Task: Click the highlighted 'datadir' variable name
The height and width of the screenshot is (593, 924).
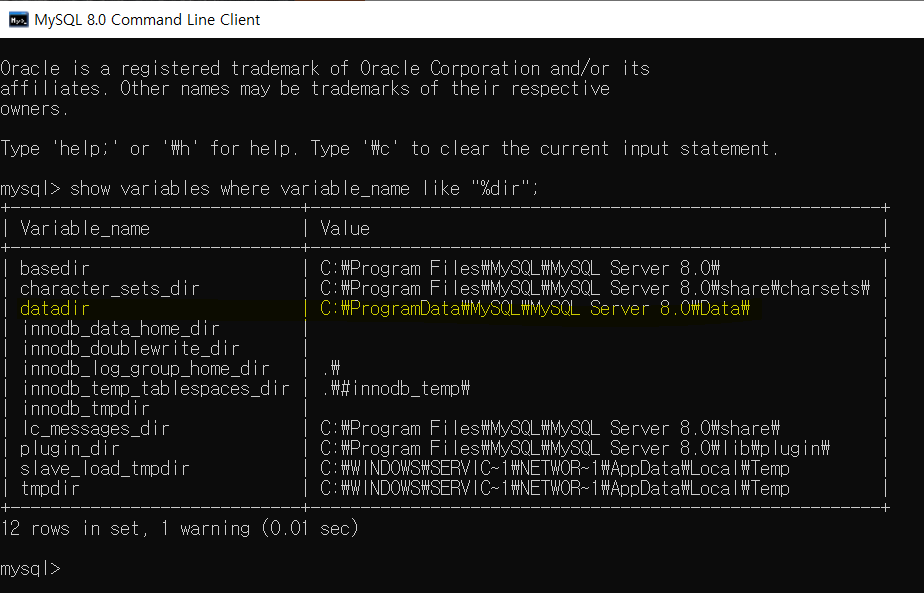Action: pos(54,309)
